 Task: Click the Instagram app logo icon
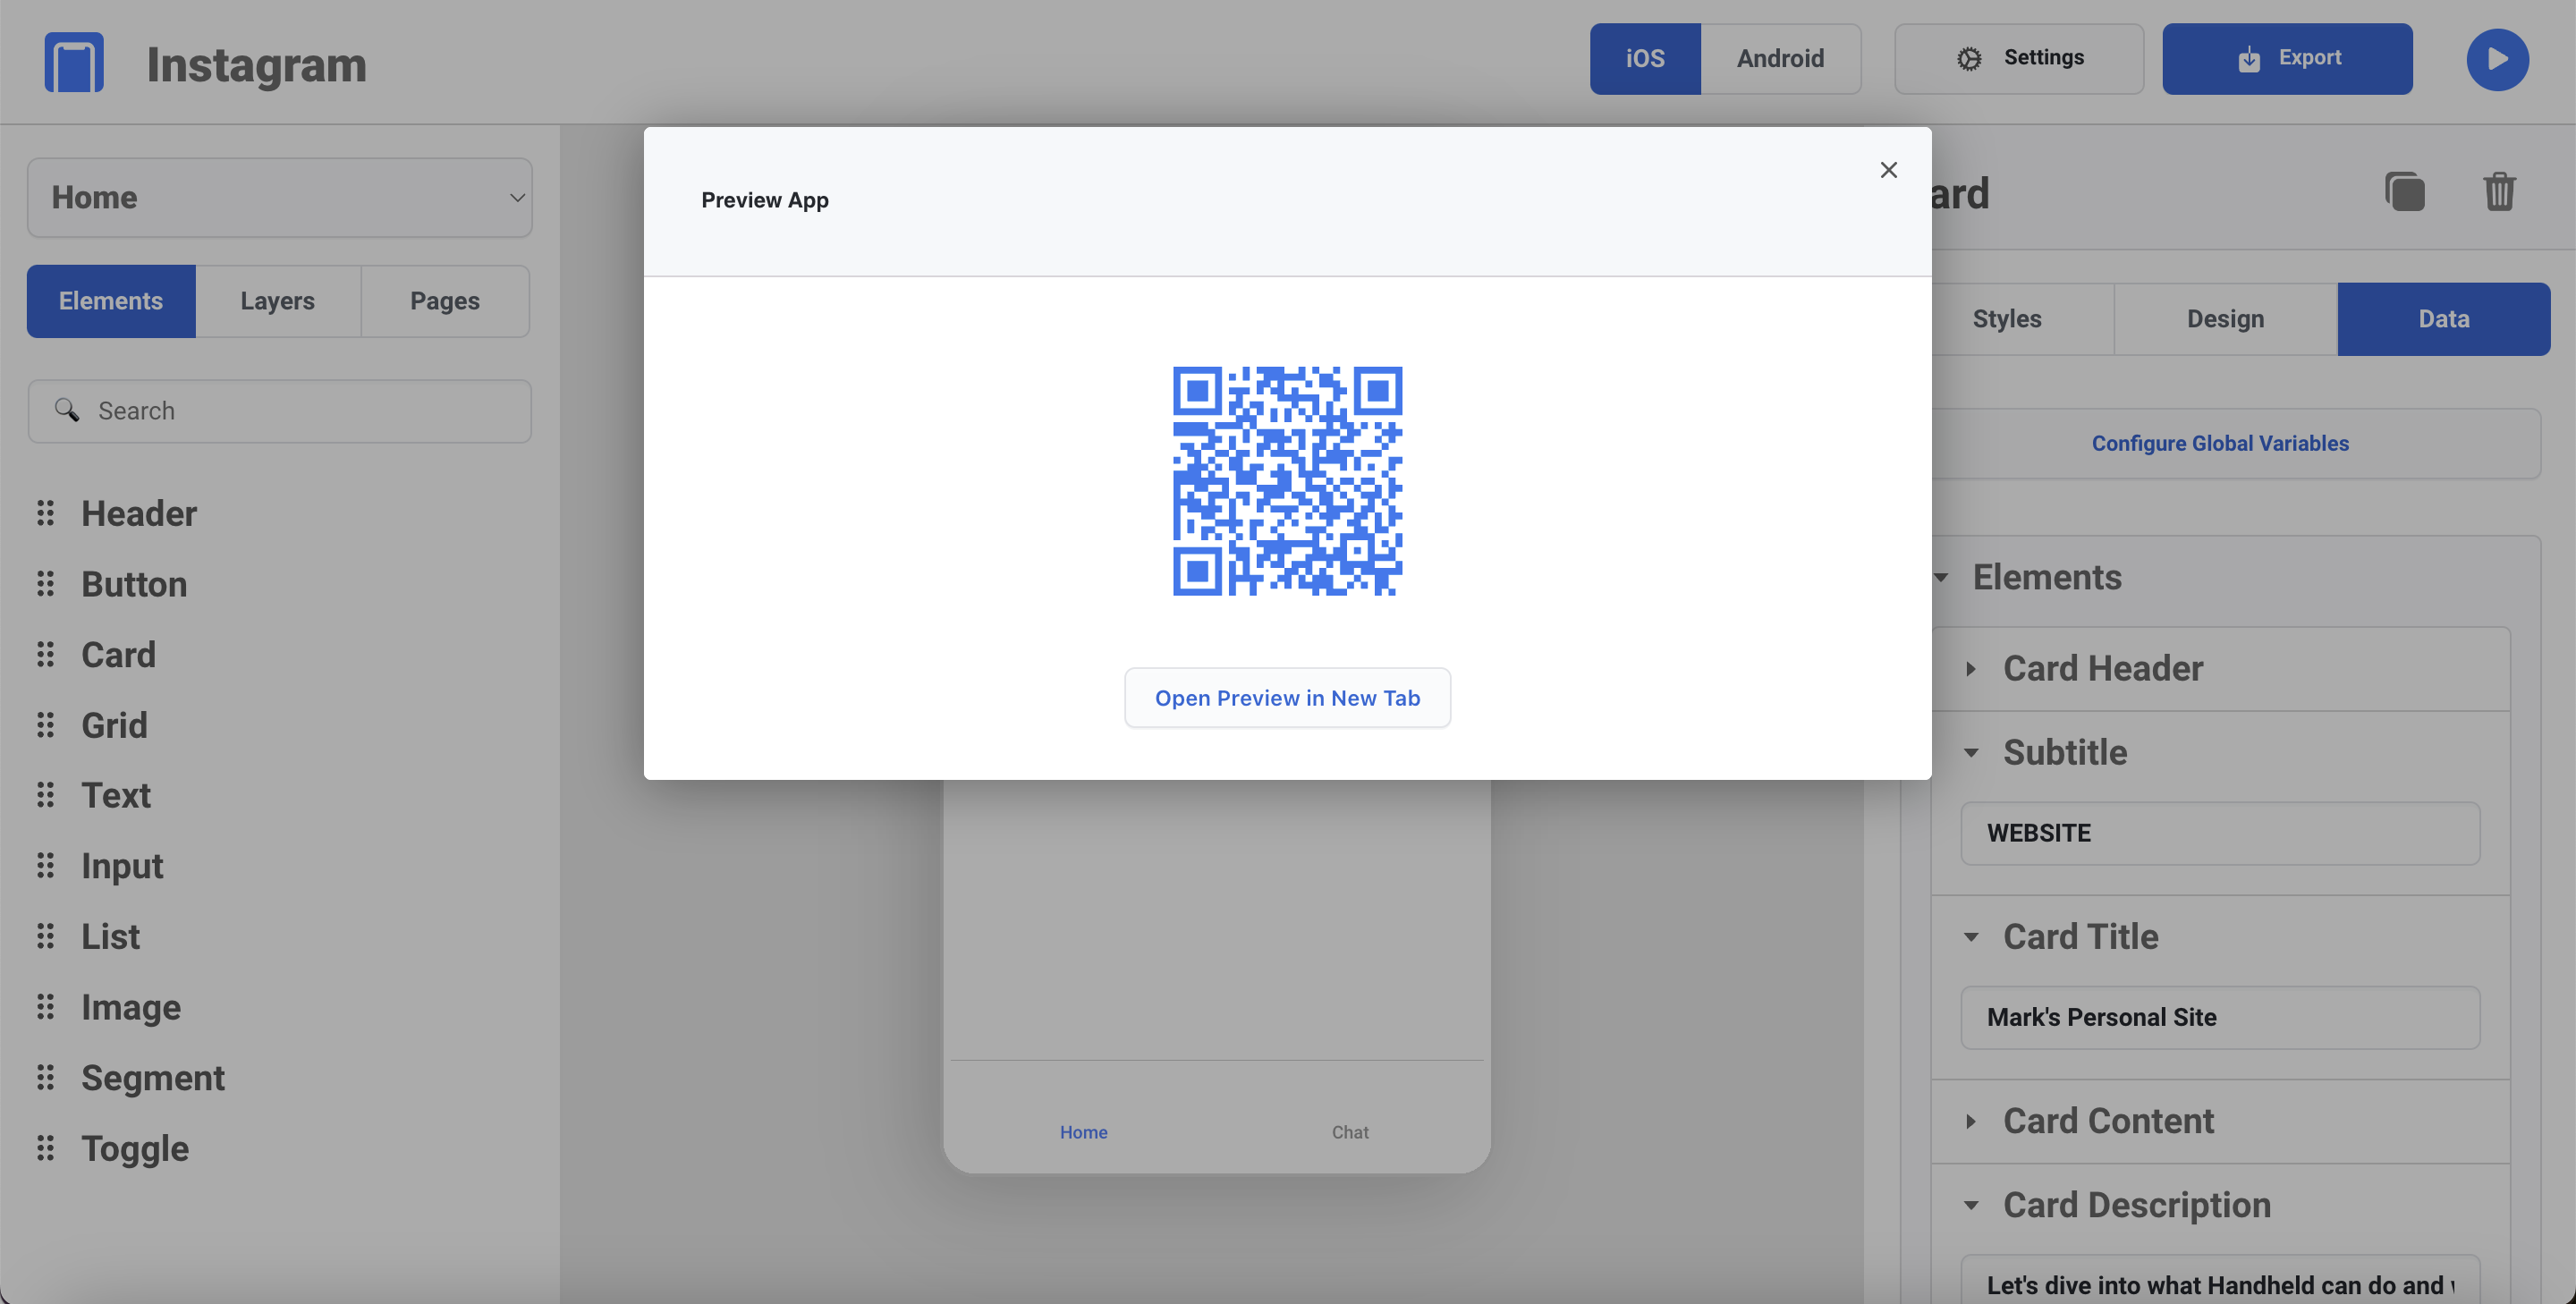[x=74, y=62]
